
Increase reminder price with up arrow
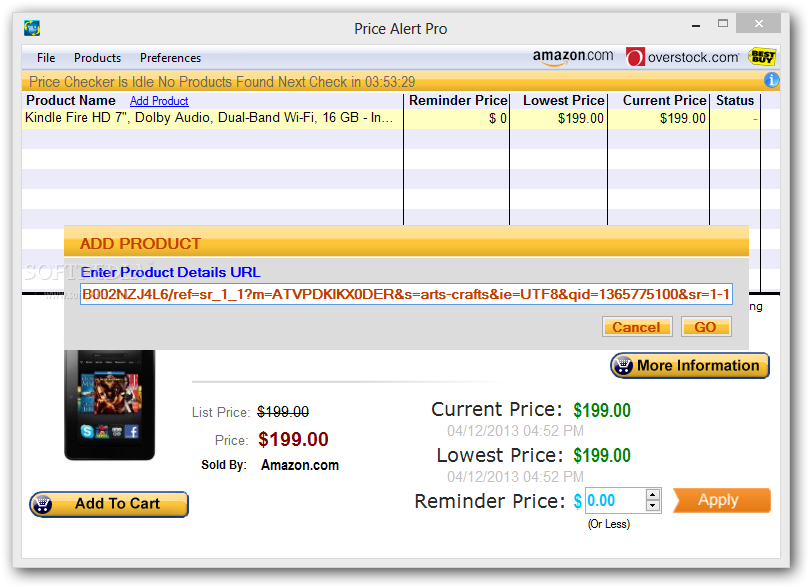[x=653, y=494]
